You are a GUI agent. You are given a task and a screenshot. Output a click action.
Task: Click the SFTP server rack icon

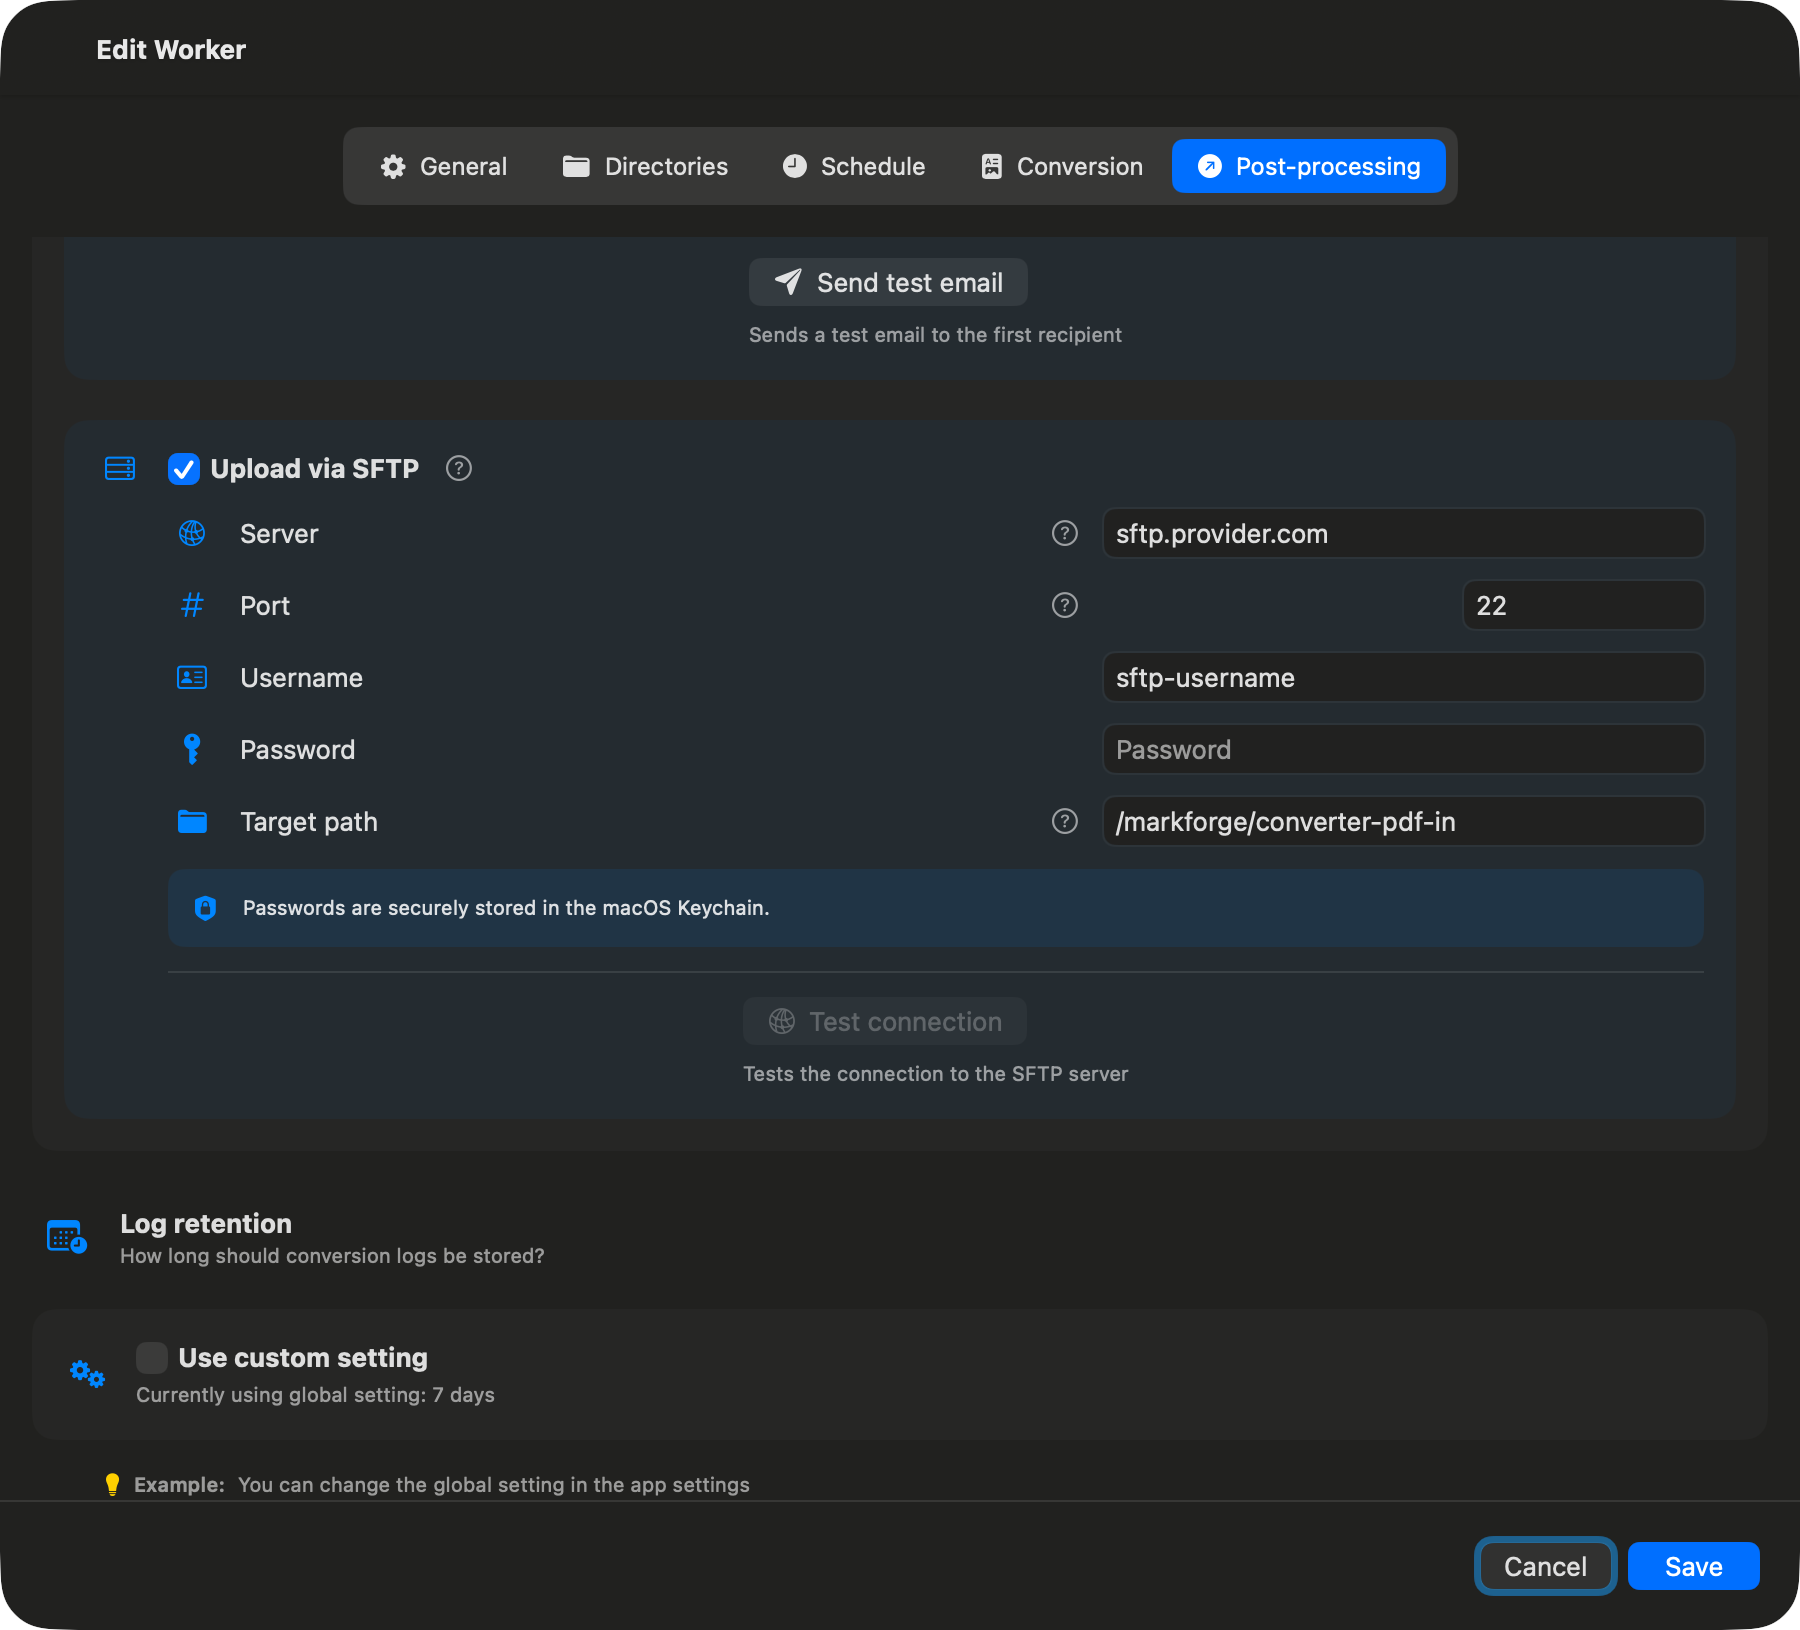click(120, 468)
